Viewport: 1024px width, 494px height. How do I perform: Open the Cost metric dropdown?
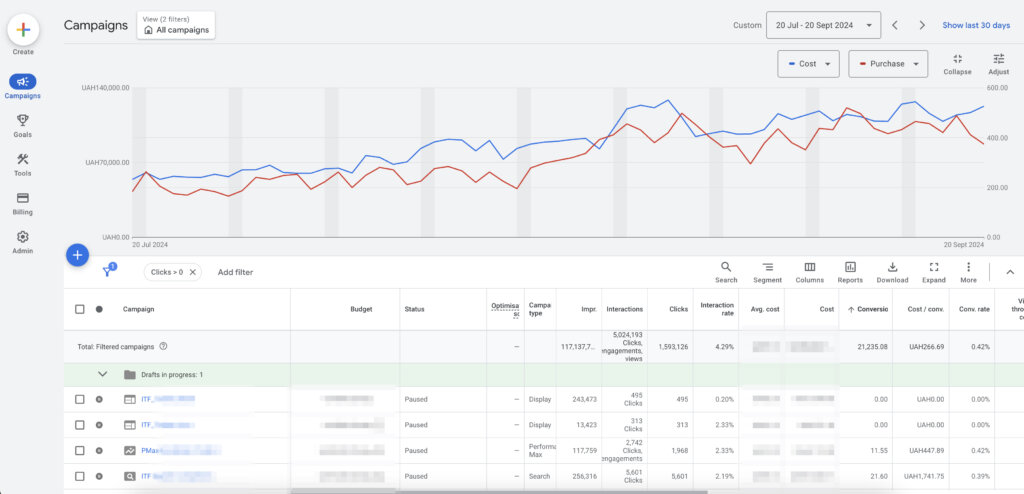(x=808, y=64)
